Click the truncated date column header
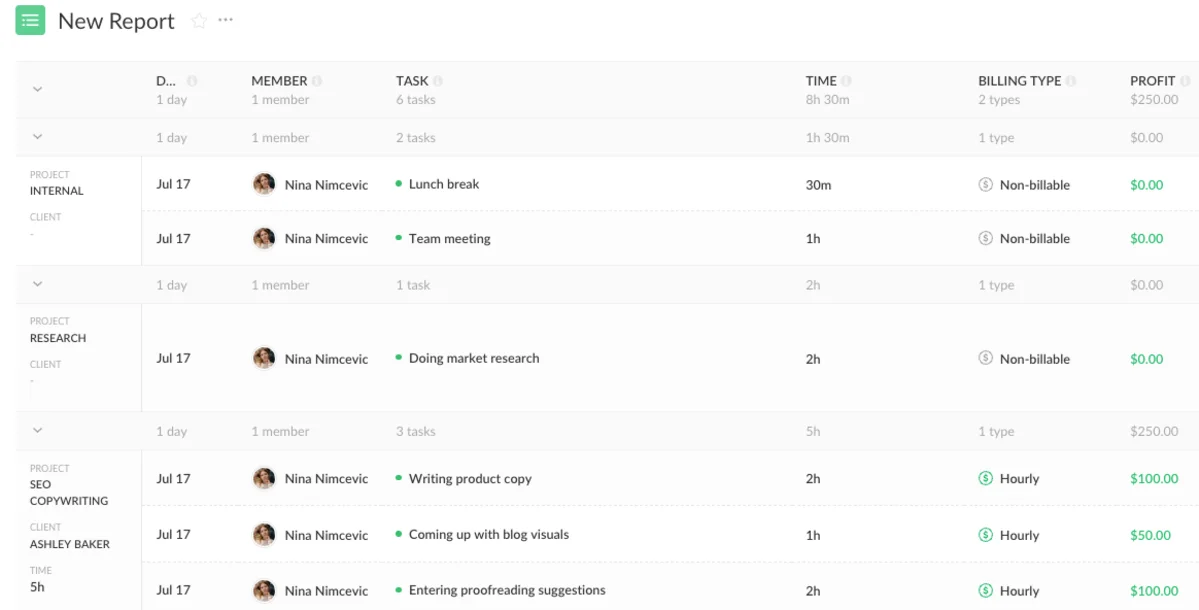 pyautogui.click(x=166, y=81)
